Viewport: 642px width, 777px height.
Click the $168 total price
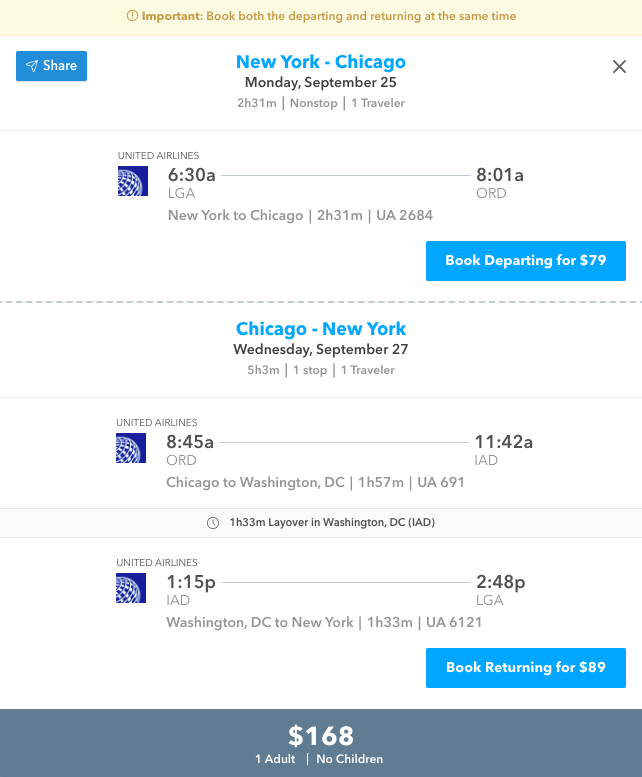tap(321, 737)
